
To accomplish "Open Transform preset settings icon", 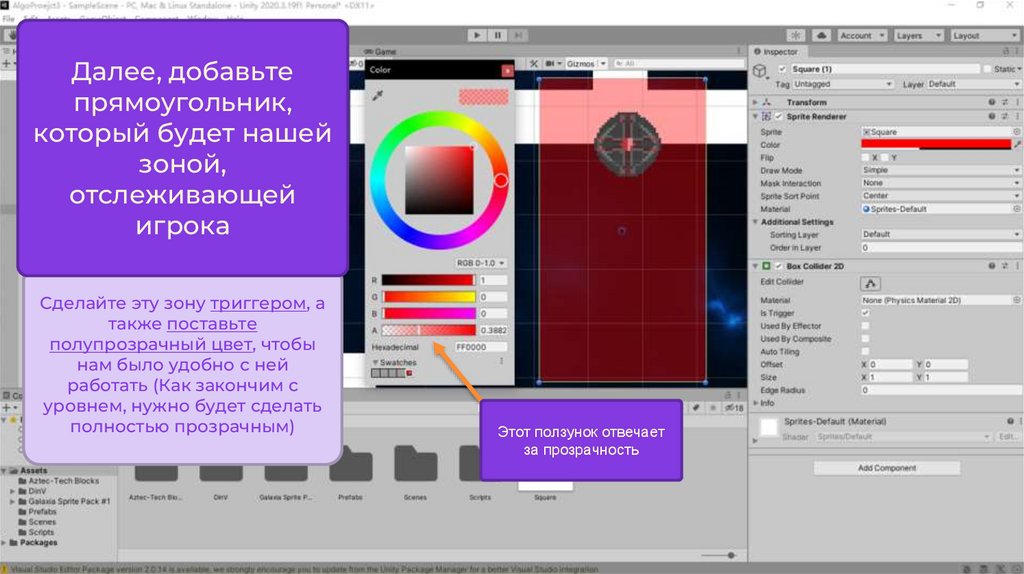I will (x=1005, y=103).
